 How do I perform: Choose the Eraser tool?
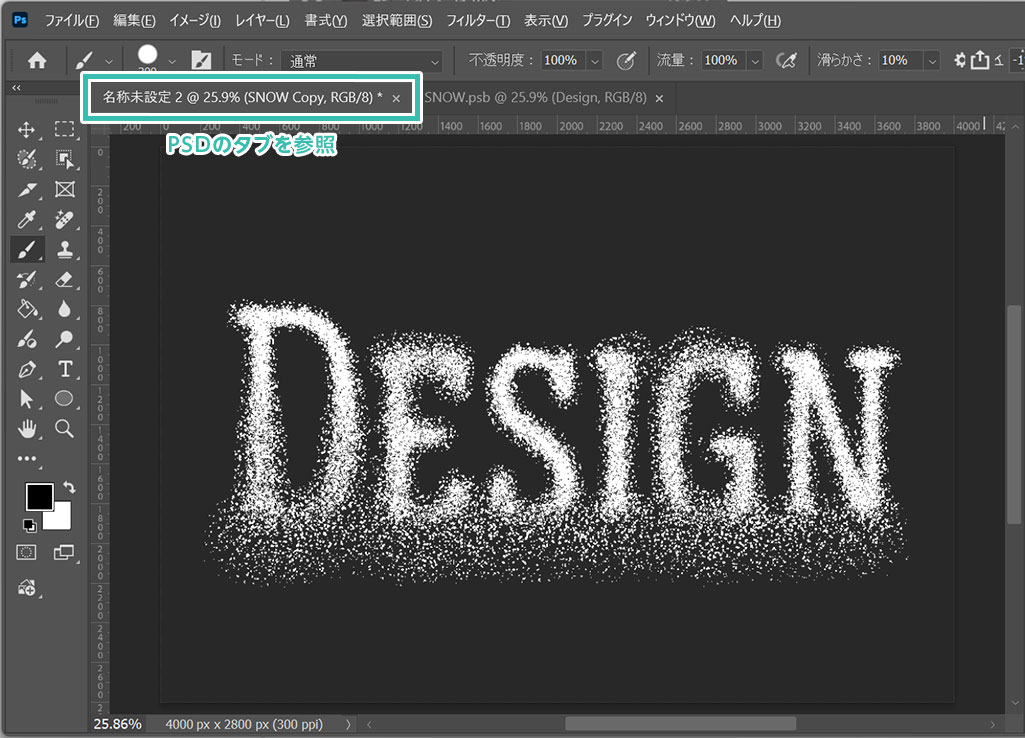click(65, 279)
